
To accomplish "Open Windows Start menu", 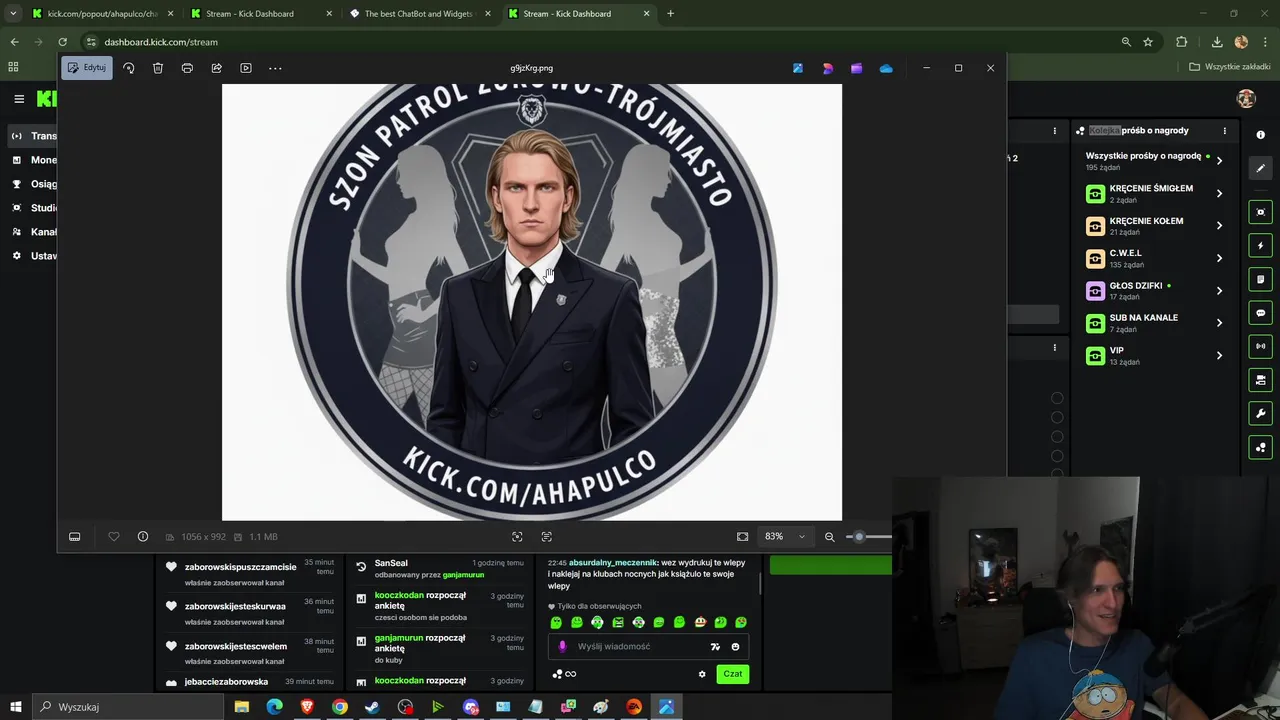I will click(16, 707).
